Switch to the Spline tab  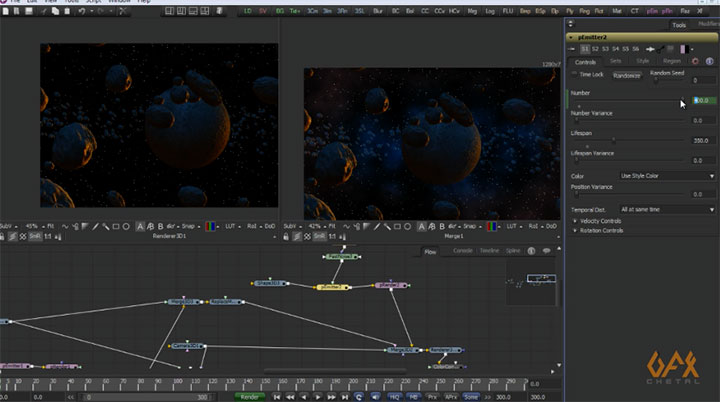point(513,251)
